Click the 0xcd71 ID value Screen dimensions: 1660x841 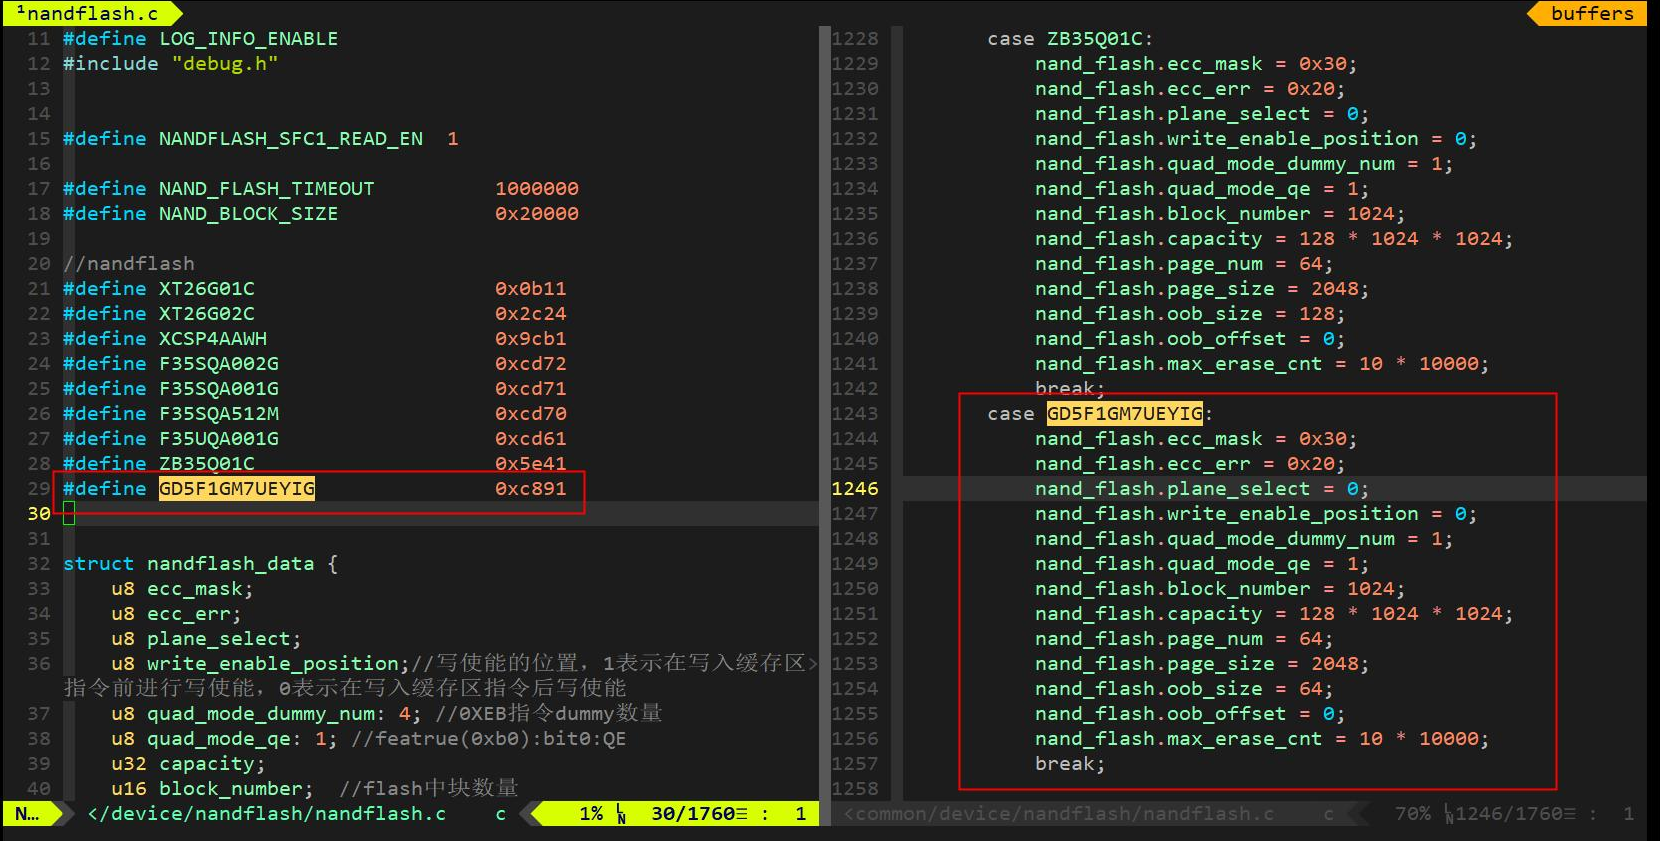coord(531,389)
